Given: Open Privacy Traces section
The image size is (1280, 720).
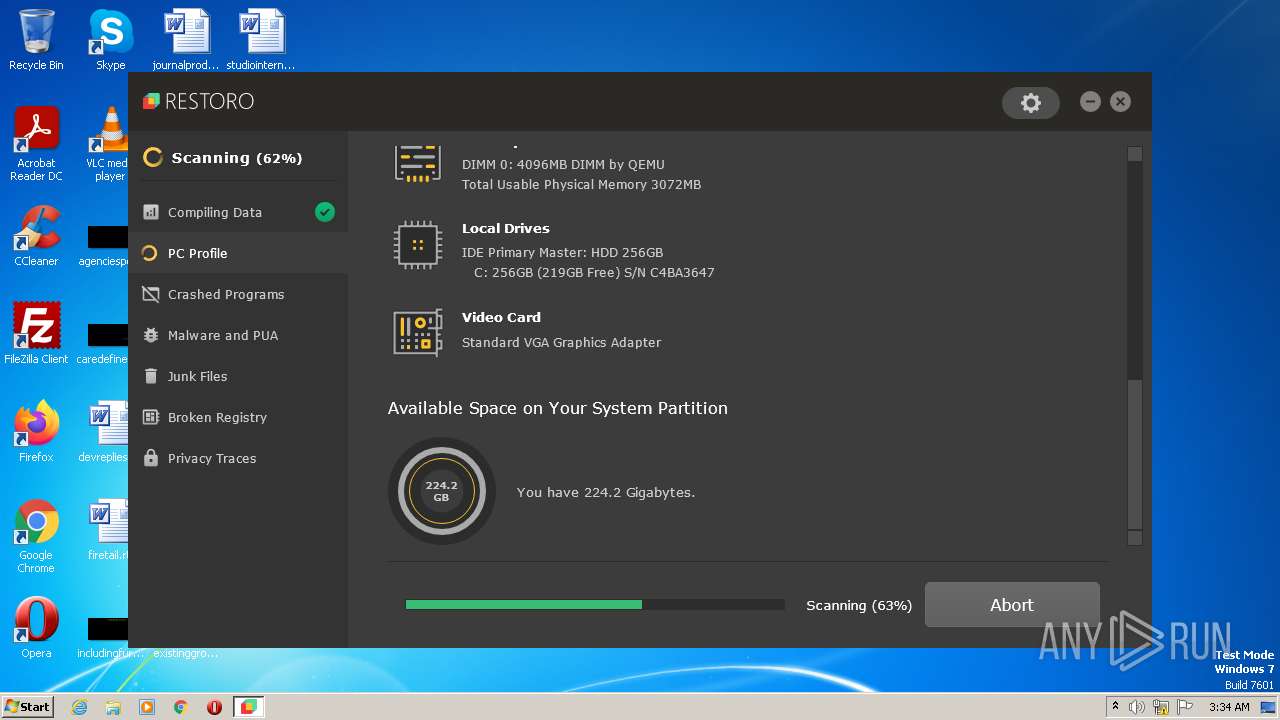Looking at the screenshot, I should click(238, 458).
